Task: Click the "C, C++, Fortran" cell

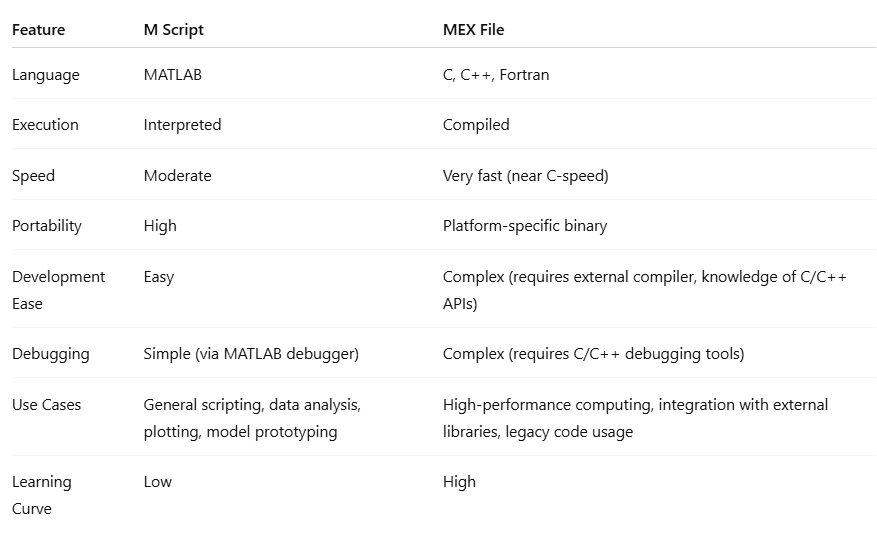Action: 496,75
